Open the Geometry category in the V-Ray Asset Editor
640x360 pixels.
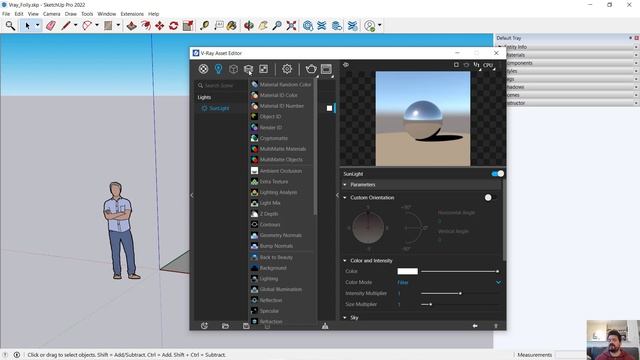233,69
